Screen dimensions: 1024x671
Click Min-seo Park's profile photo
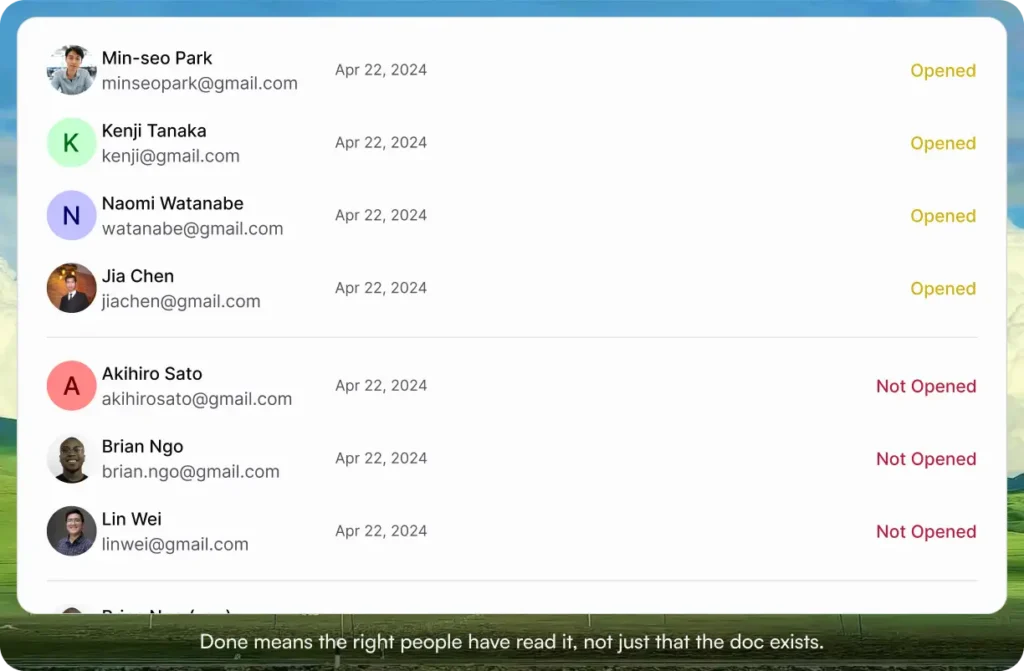click(72, 70)
